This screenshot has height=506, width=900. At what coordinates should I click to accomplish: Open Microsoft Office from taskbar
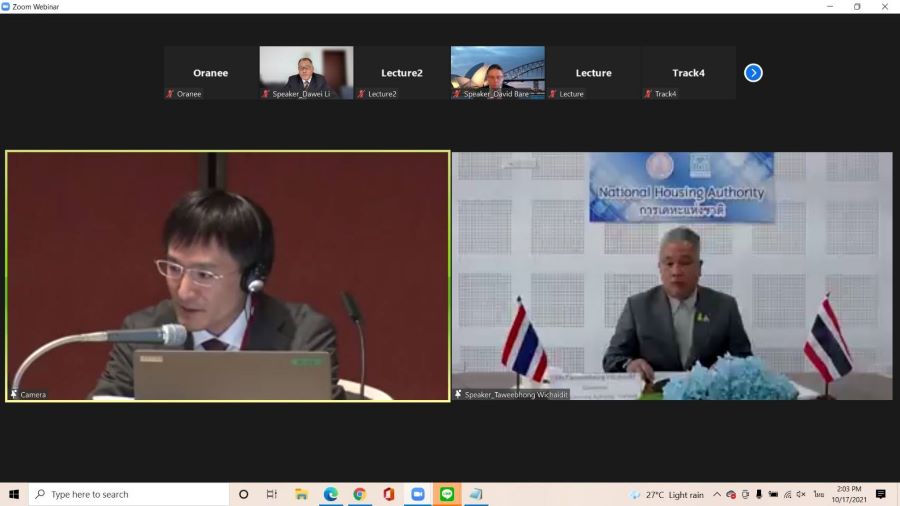pyautogui.click(x=388, y=494)
